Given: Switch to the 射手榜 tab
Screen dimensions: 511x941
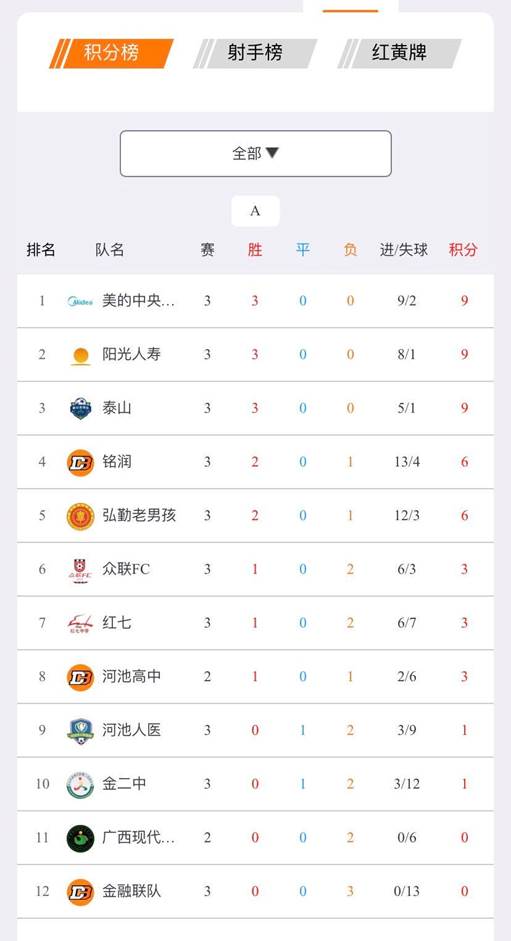Looking at the screenshot, I should pos(255,53).
